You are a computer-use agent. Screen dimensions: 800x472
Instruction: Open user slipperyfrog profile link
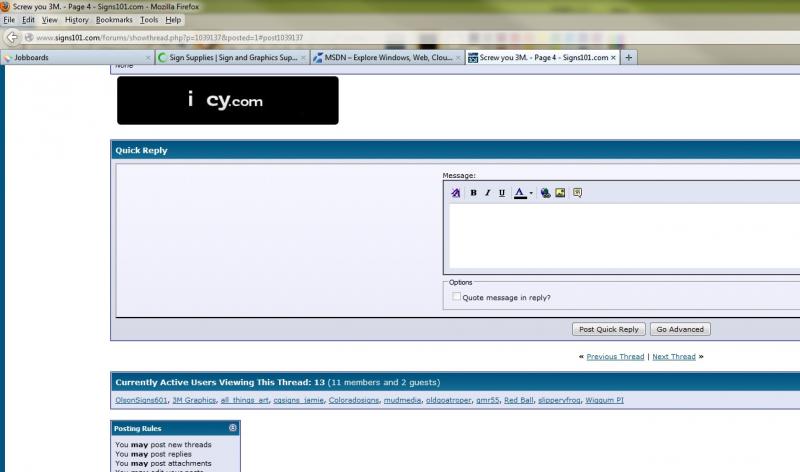559,401
